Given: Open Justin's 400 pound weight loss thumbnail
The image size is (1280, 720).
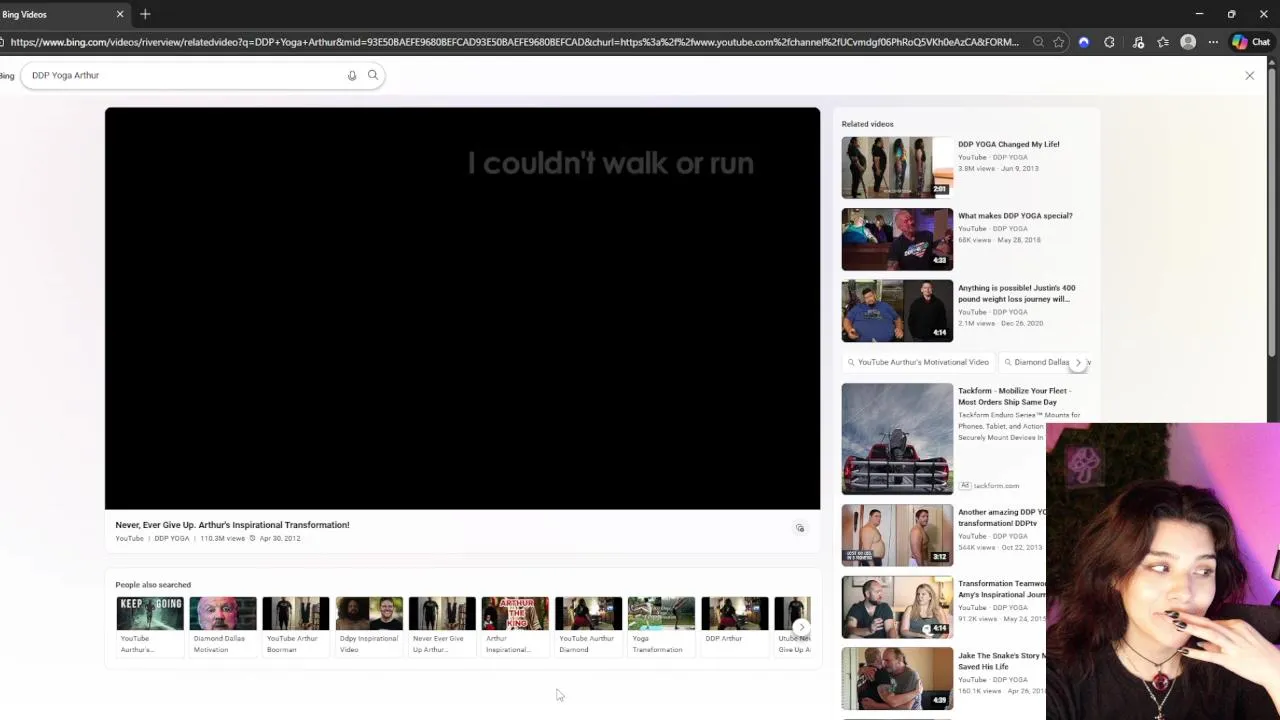Looking at the screenshot, I should pos(897,311).
